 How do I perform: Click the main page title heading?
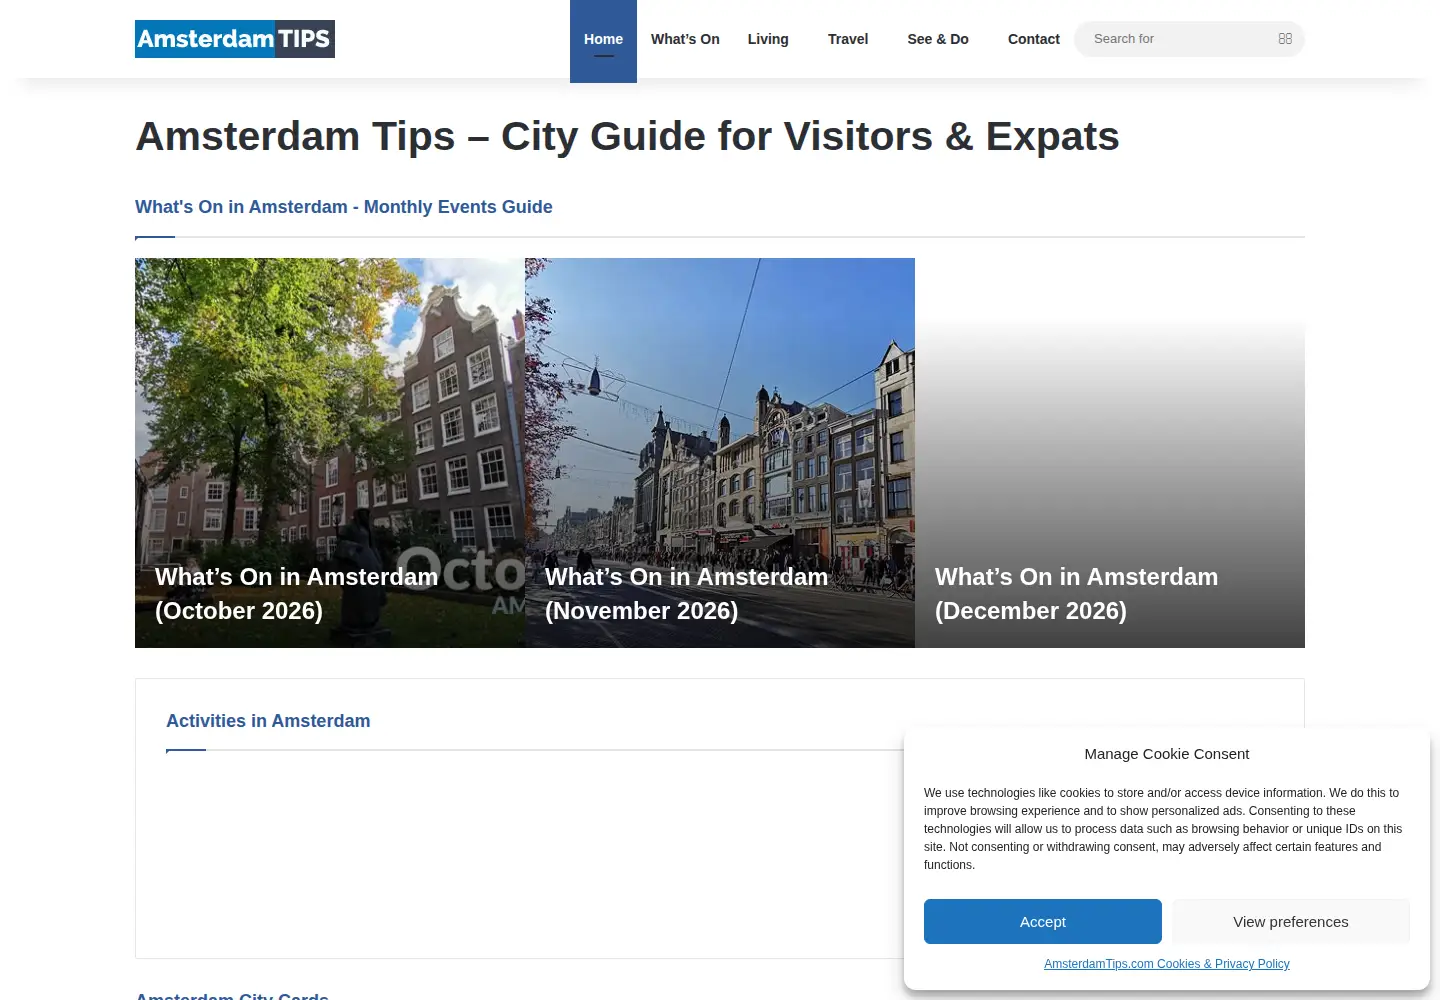click(x=627, y=136)
